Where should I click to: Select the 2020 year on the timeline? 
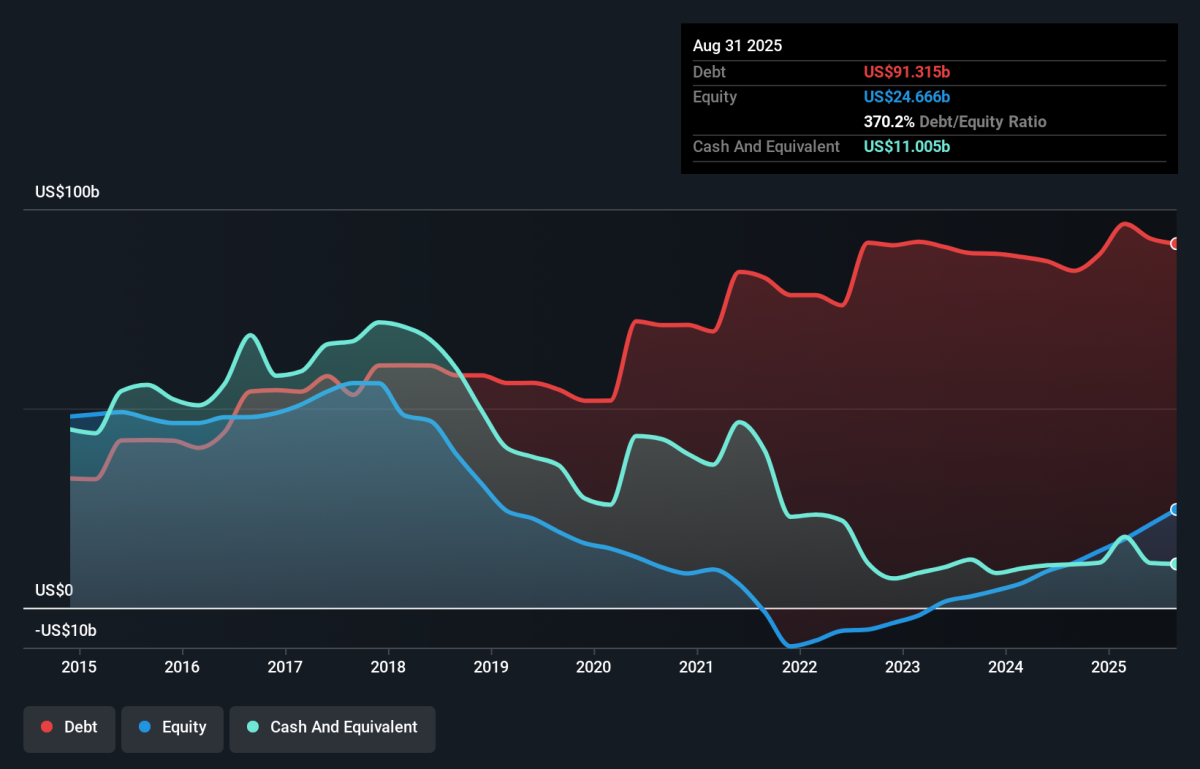tap(594, 667)
